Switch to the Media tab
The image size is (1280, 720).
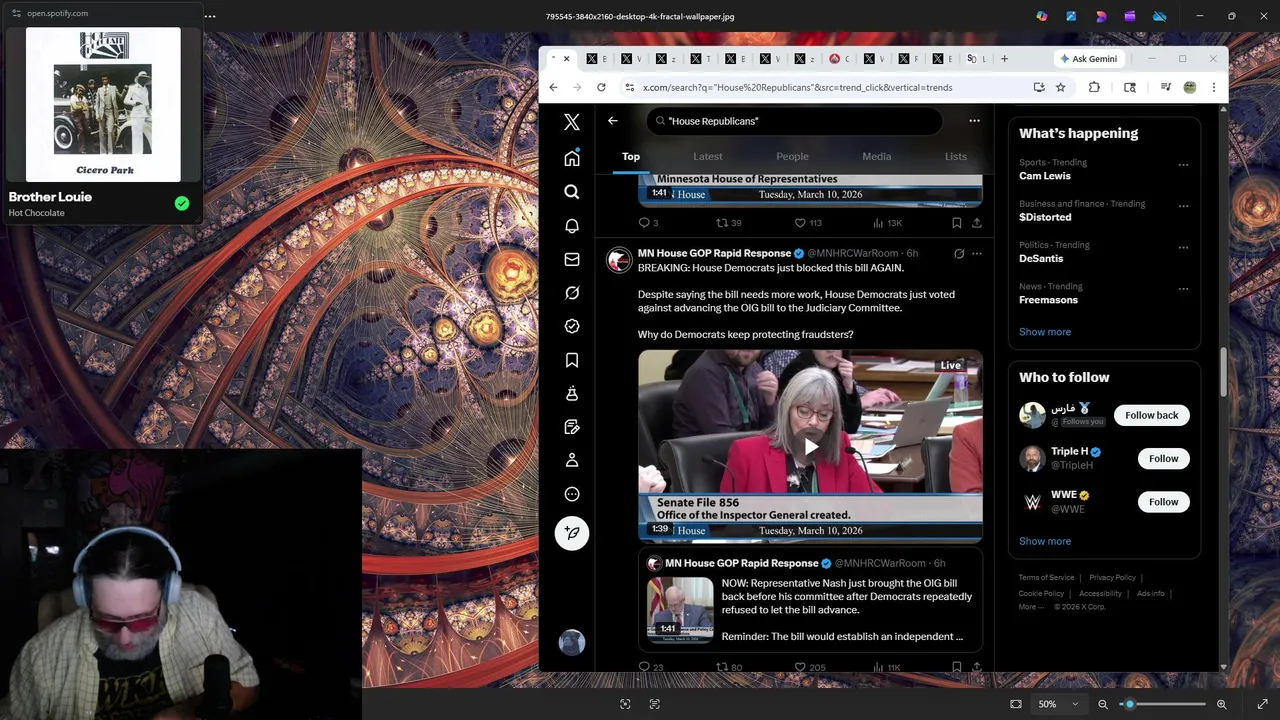[x=877, y=156]
